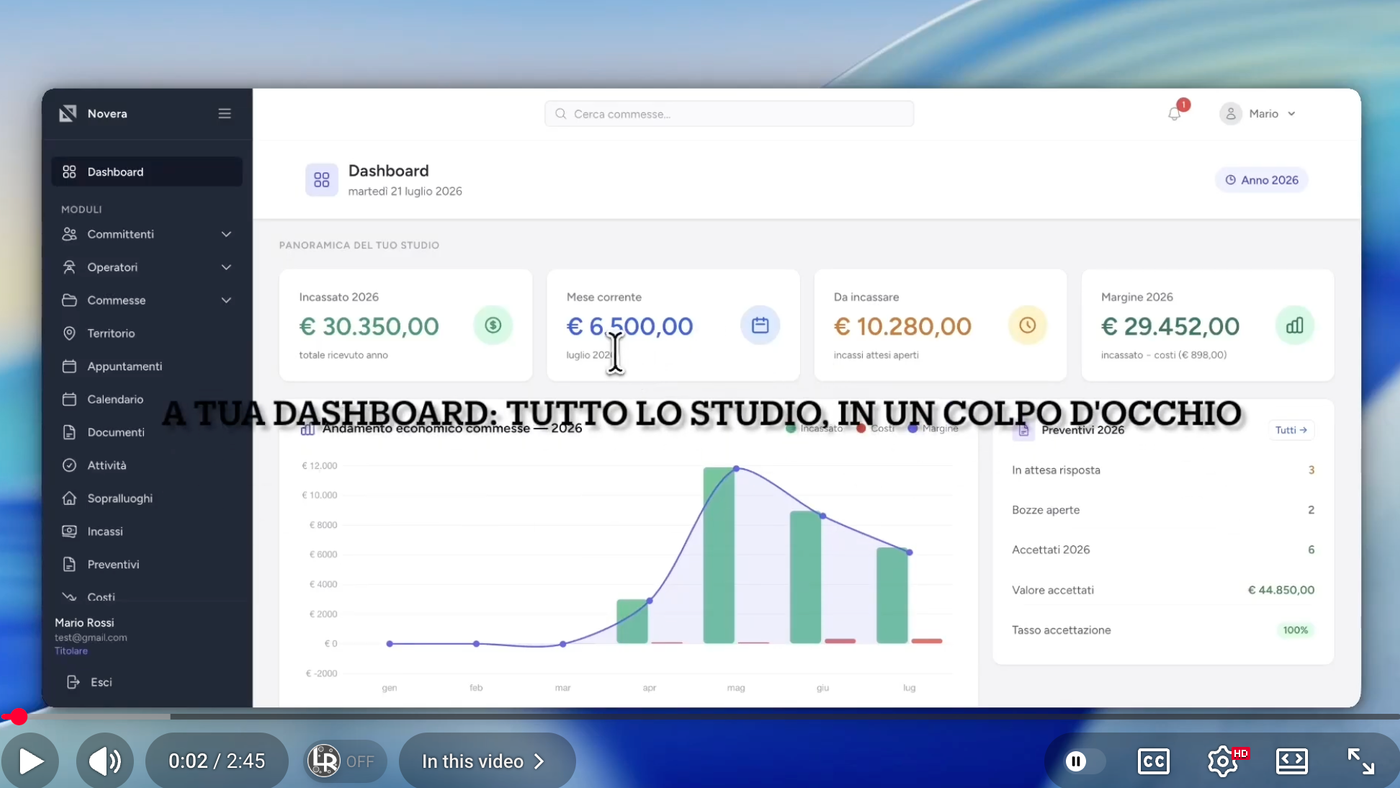Collapse sidebar with hamburger menu icon
This screenshot has height=788, width=1400.
point(225,114)
